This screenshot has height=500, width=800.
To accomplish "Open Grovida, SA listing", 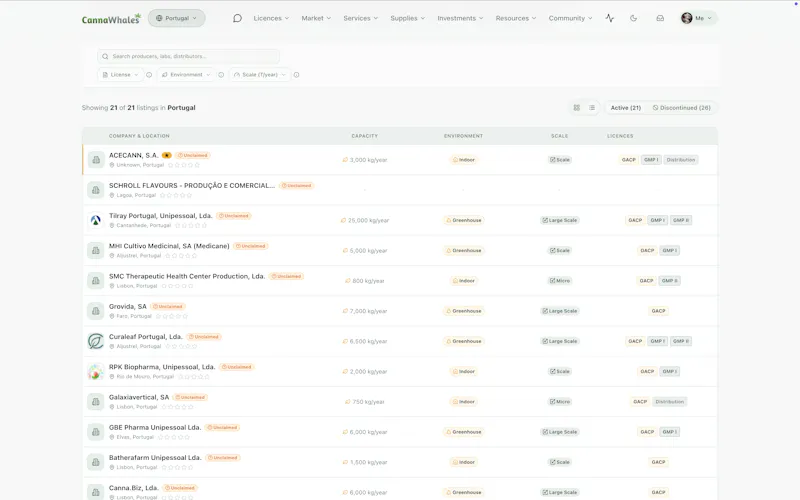I will click(128, 307).
